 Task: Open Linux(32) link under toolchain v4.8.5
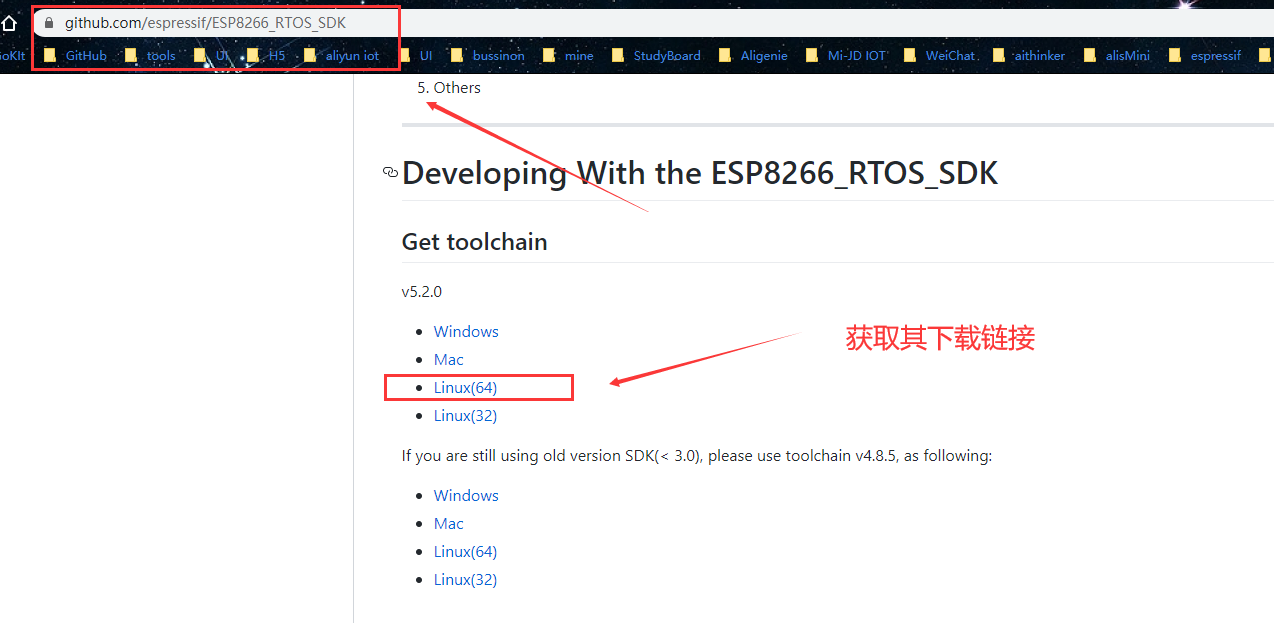click(x=465, y=579)
